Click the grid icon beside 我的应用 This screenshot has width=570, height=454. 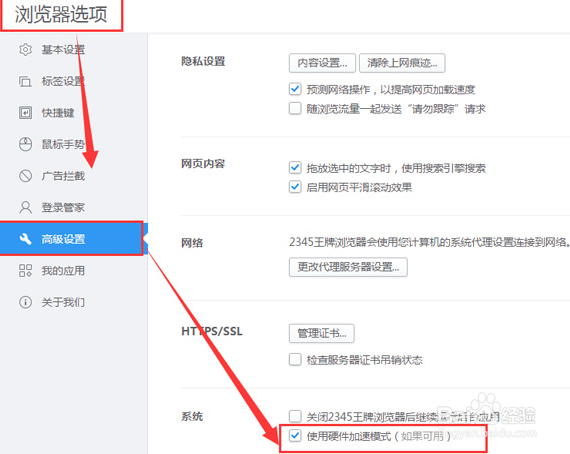25,270
